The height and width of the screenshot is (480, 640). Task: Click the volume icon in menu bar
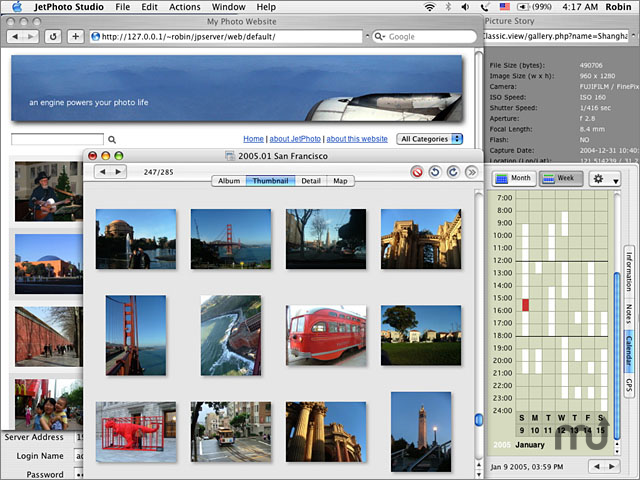pyautogui.click(x=465, y=7)
